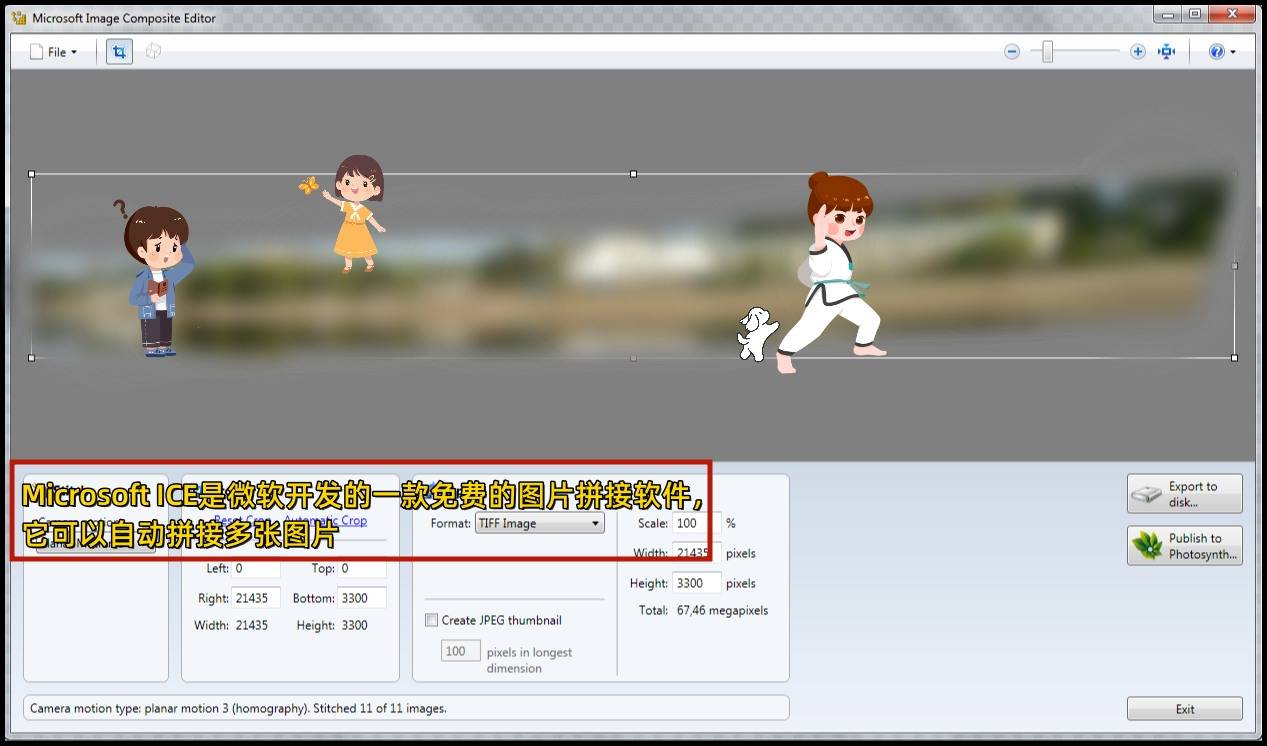This screenshot has width=1267, height=746.
Task: Click the thumbnail longest dimension field
Action: click(459, 651)
